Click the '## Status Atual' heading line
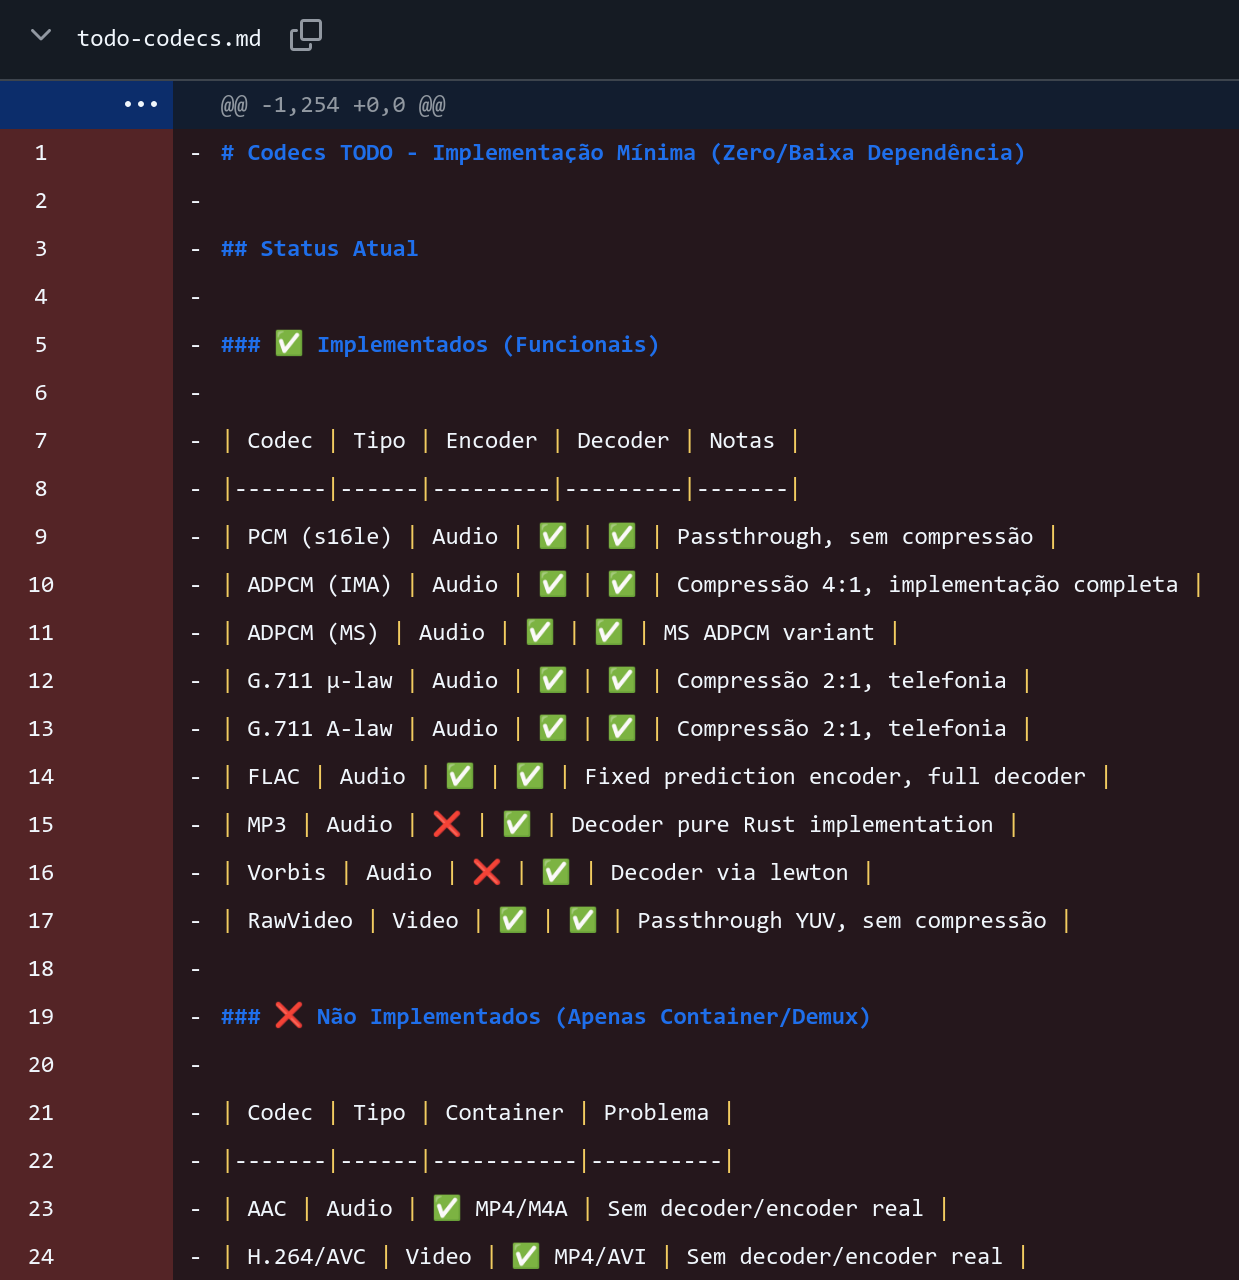The width and height of the screenshot is (1239, 1280). (319, 249)
